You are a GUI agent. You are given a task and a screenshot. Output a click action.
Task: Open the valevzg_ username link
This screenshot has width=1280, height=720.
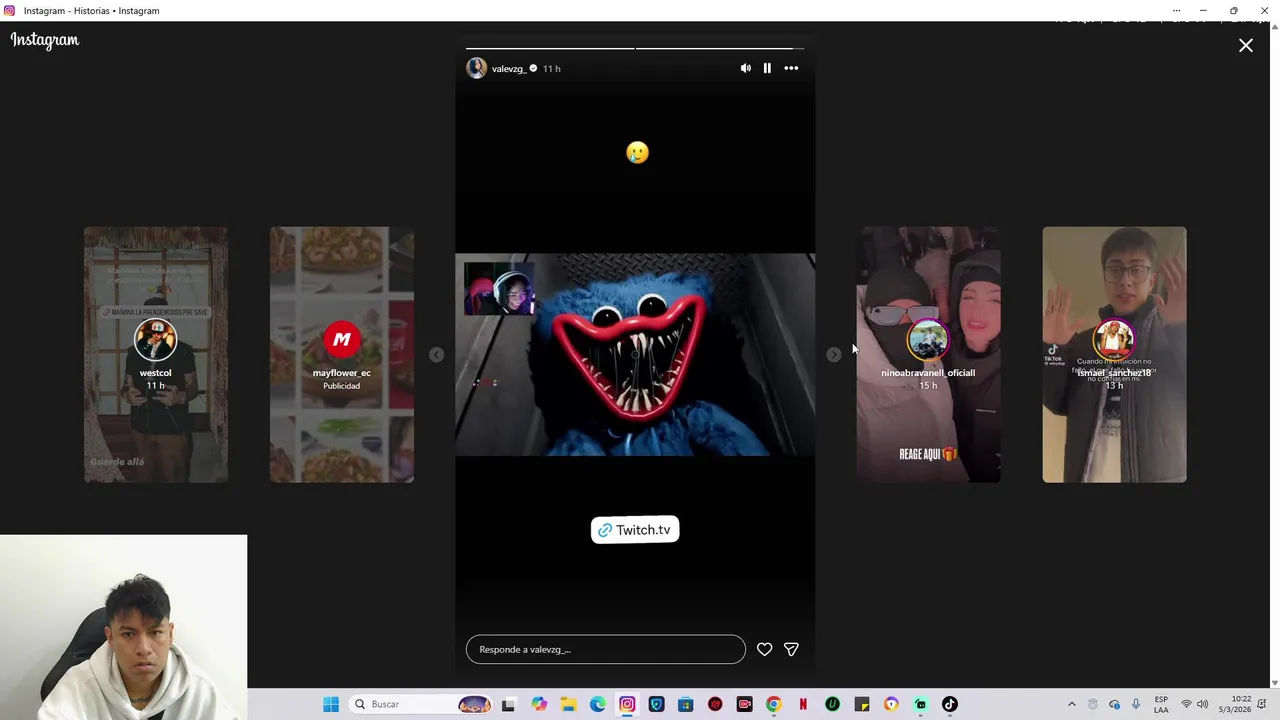[509, 69]
